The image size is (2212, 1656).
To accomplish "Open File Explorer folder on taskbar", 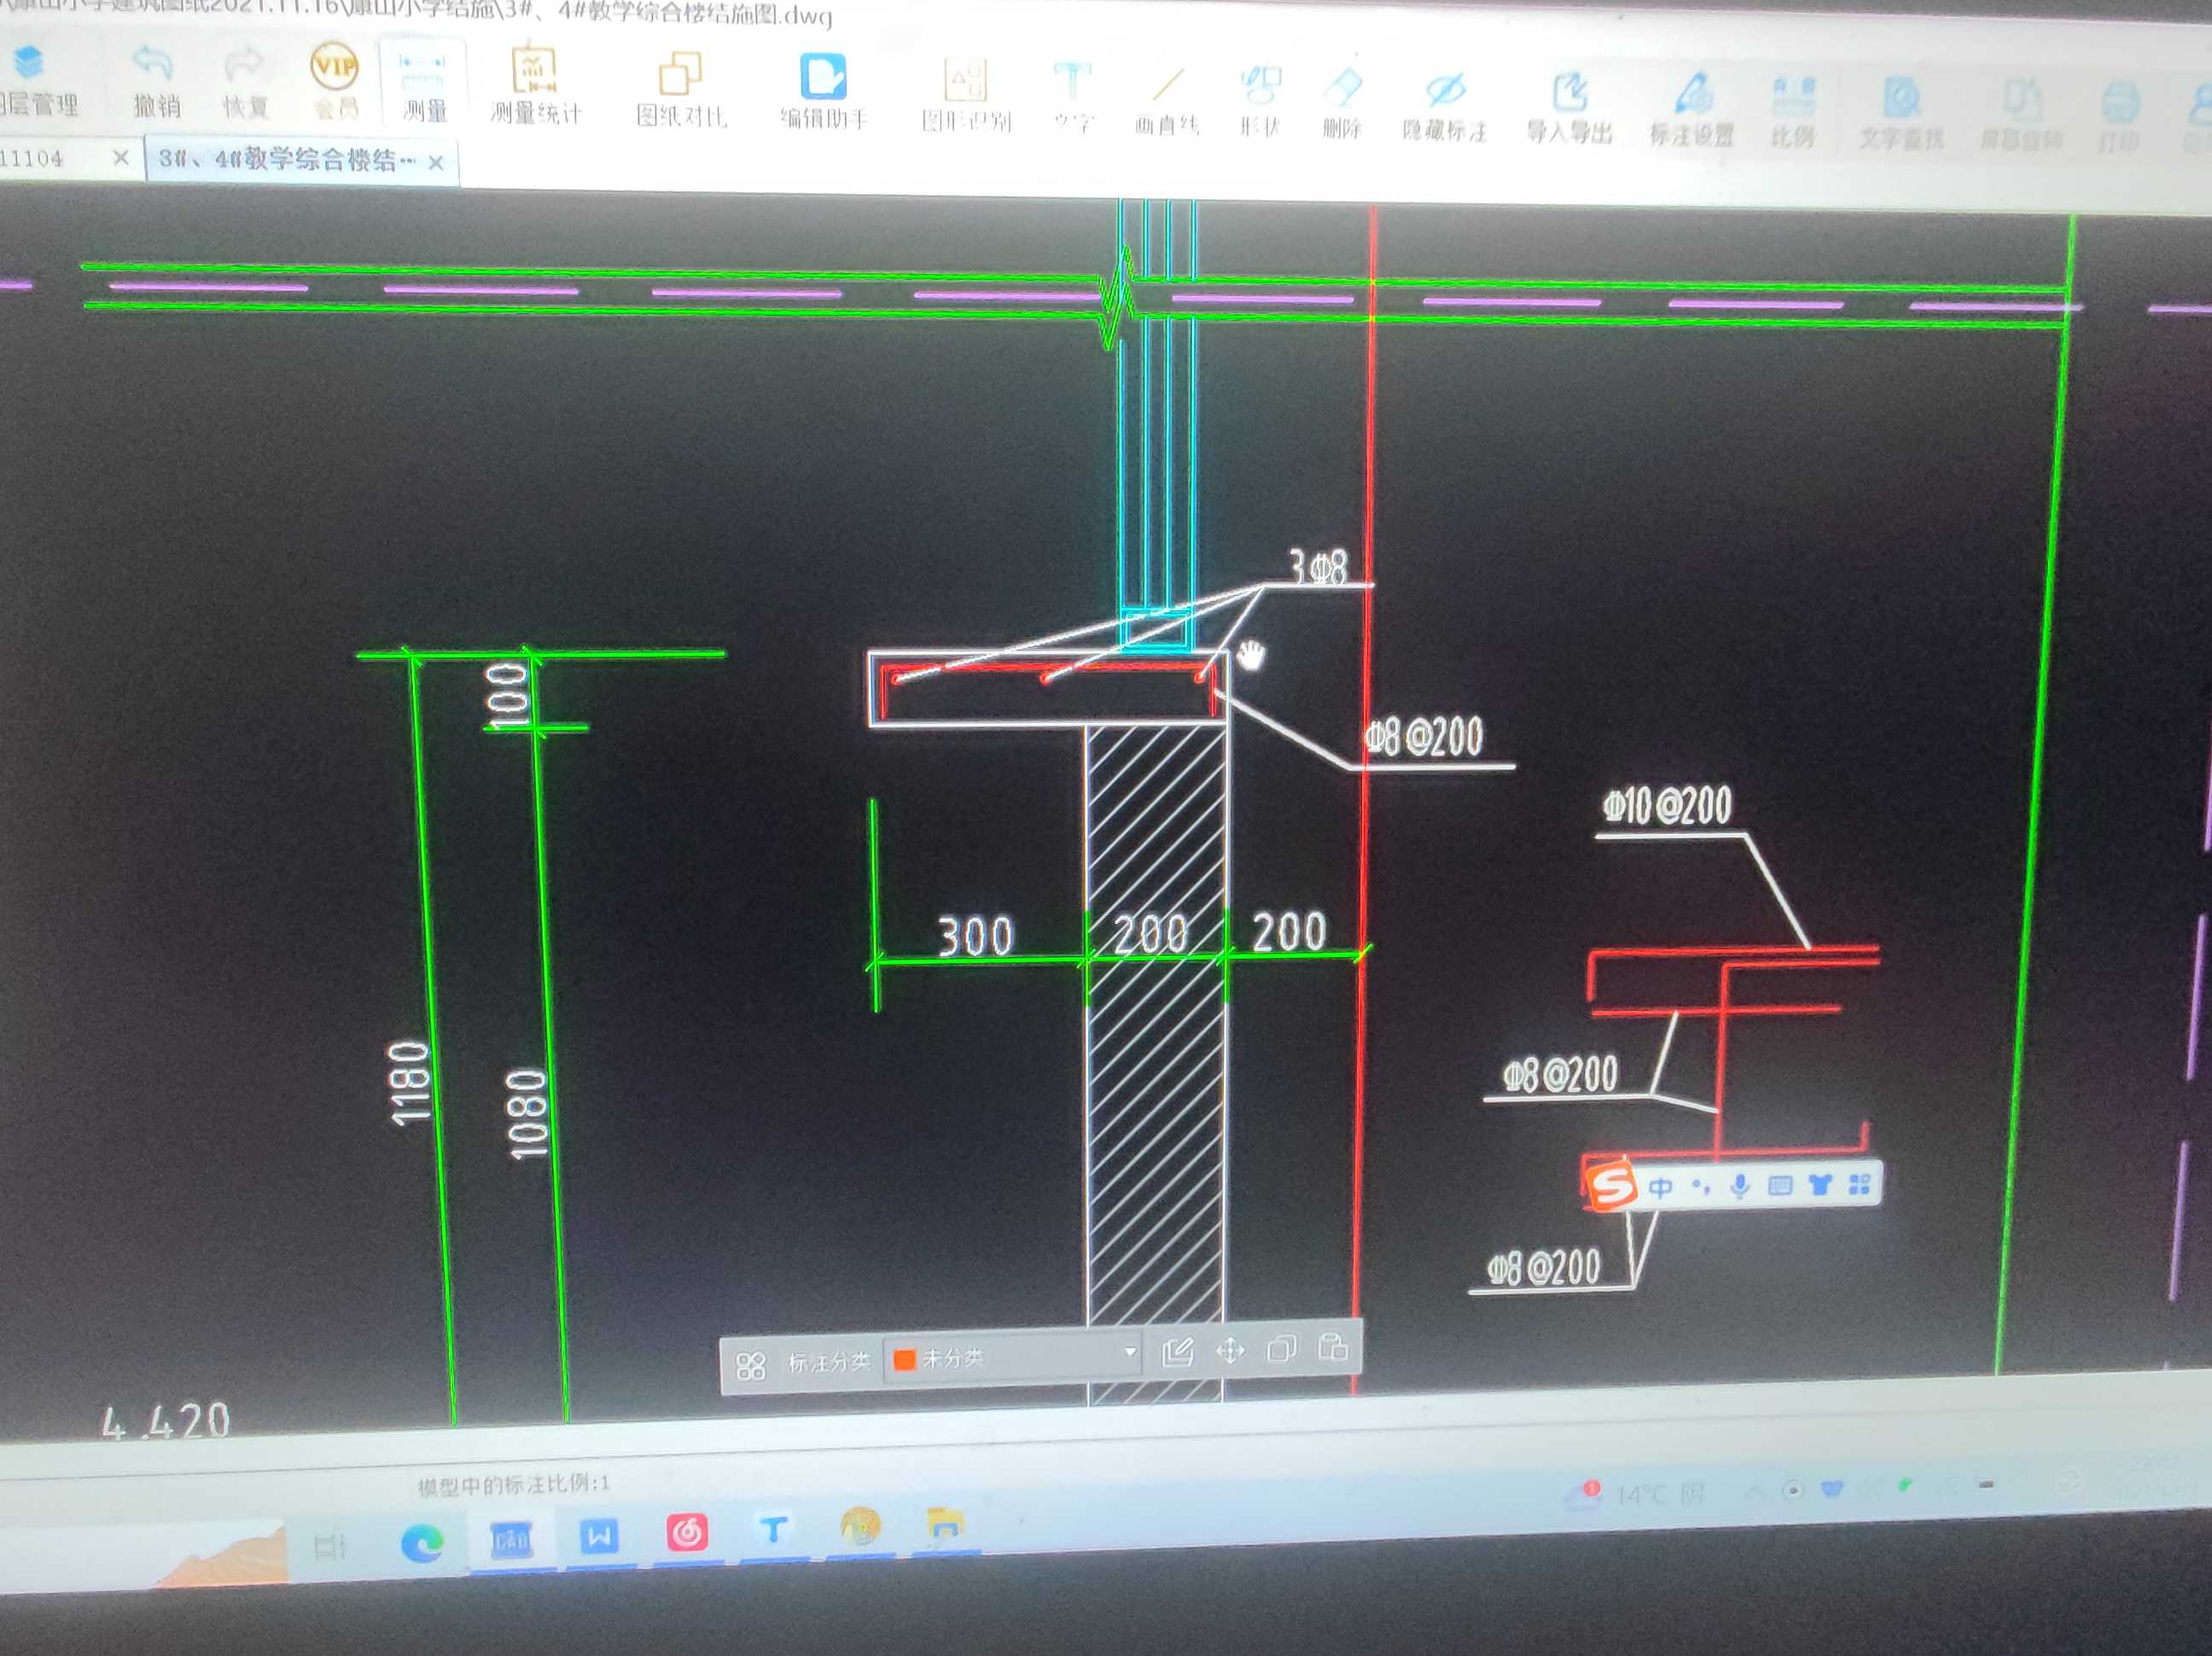I will (945, 1524).
